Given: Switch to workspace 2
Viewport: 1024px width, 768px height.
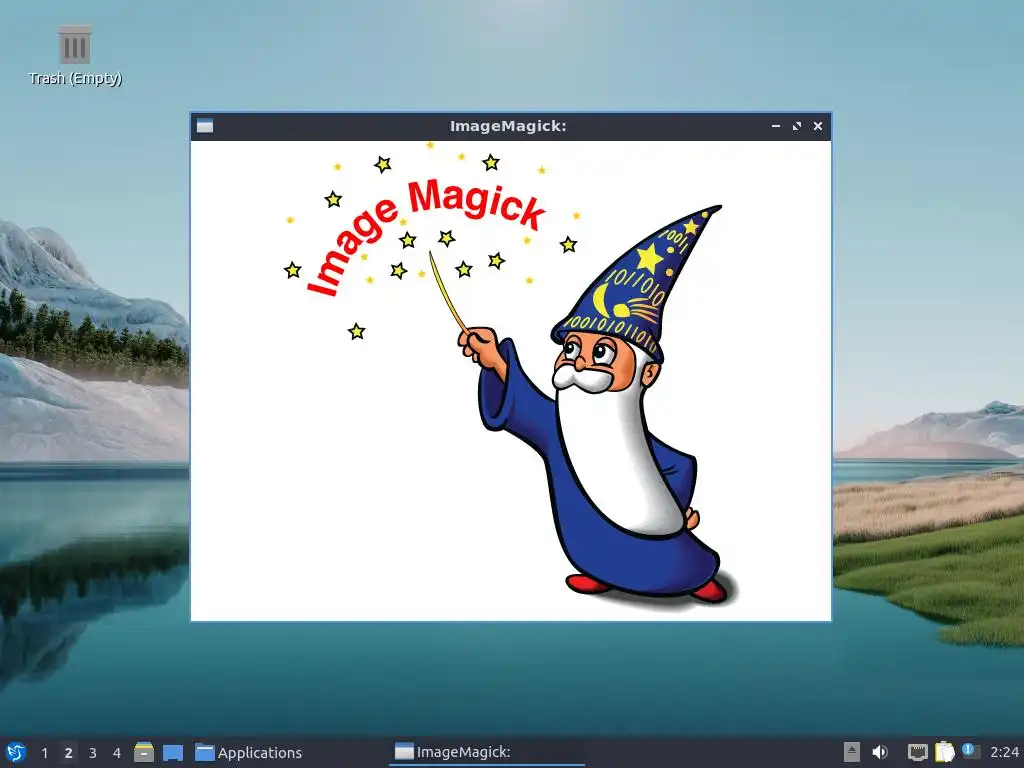Looking at the screenshot, I should tap(69, 753).
